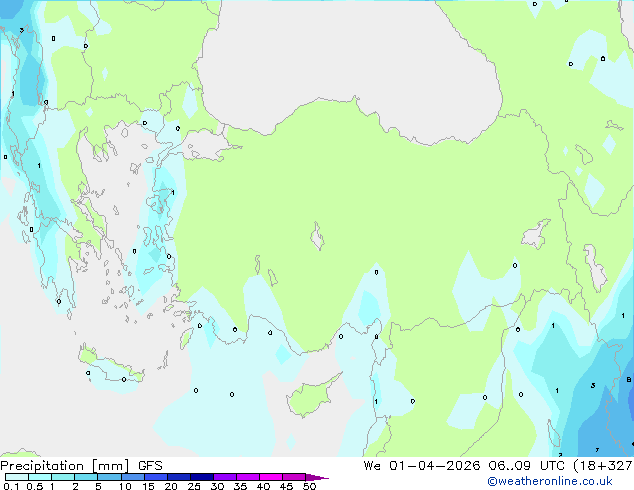Pick the 35–40 mm purple legend box

point(247,477)
